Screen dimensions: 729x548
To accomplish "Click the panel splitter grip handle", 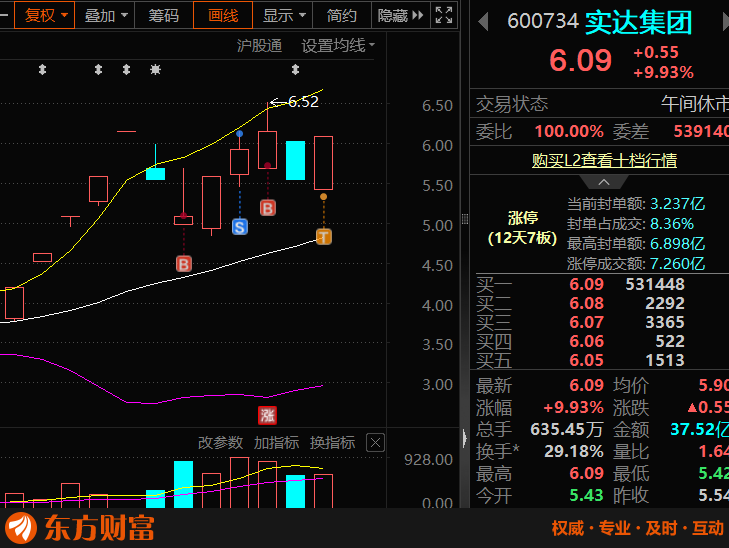I will pyautogui.click(x=465, y=218).
